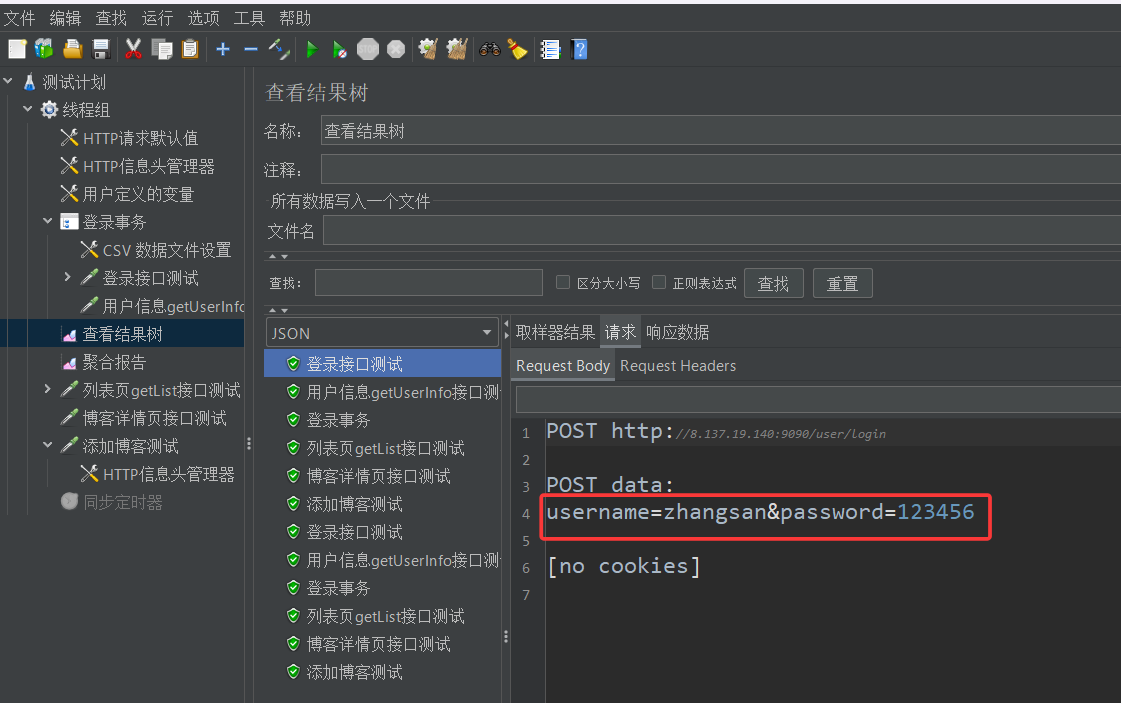Click the Clear results broom icon
The height and width of the screenshot is (703, 1121).
pyautogui.click(x=428, y=49)
